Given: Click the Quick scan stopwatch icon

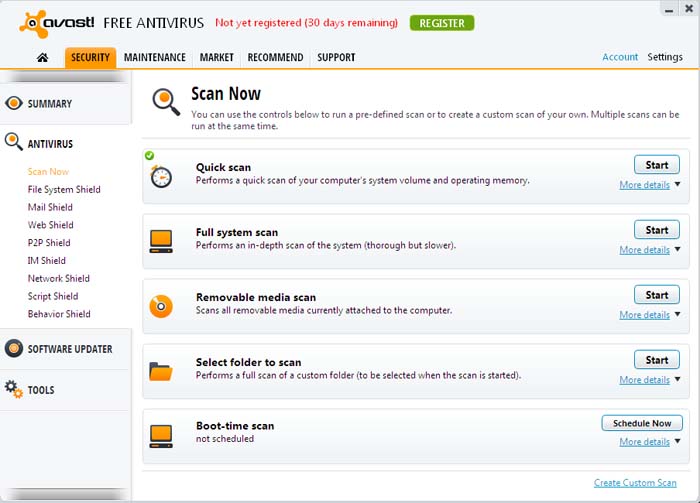Looking at the screenshot, I should (x=161, y=177).
